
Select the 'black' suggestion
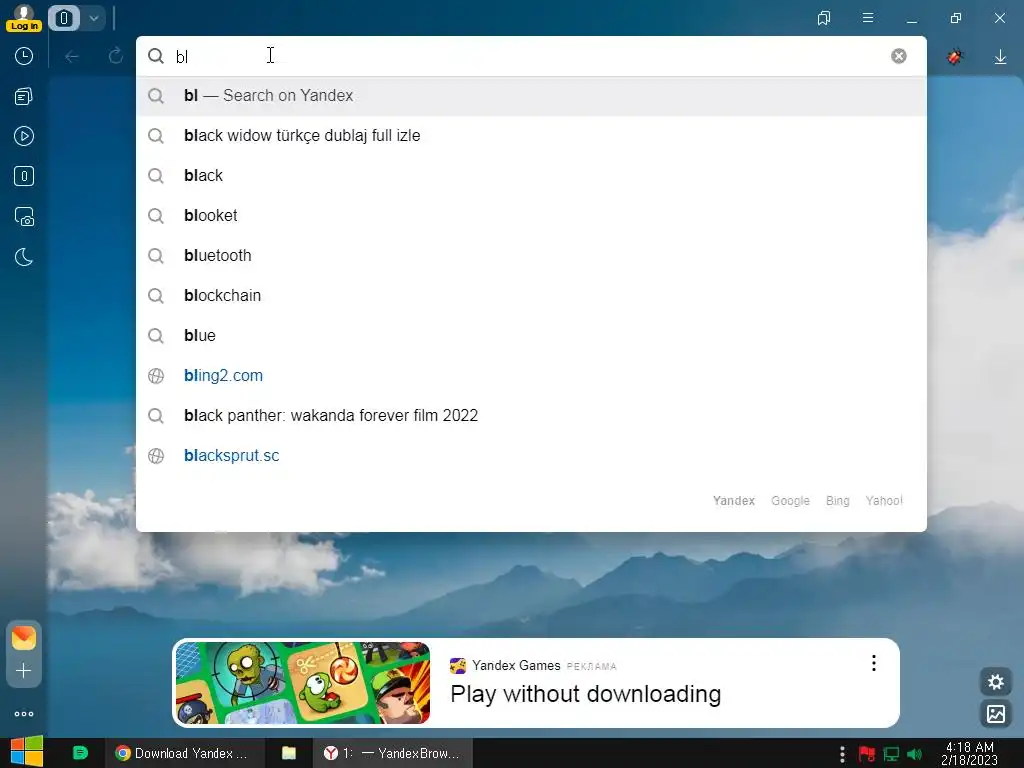[x=531, y=176]
